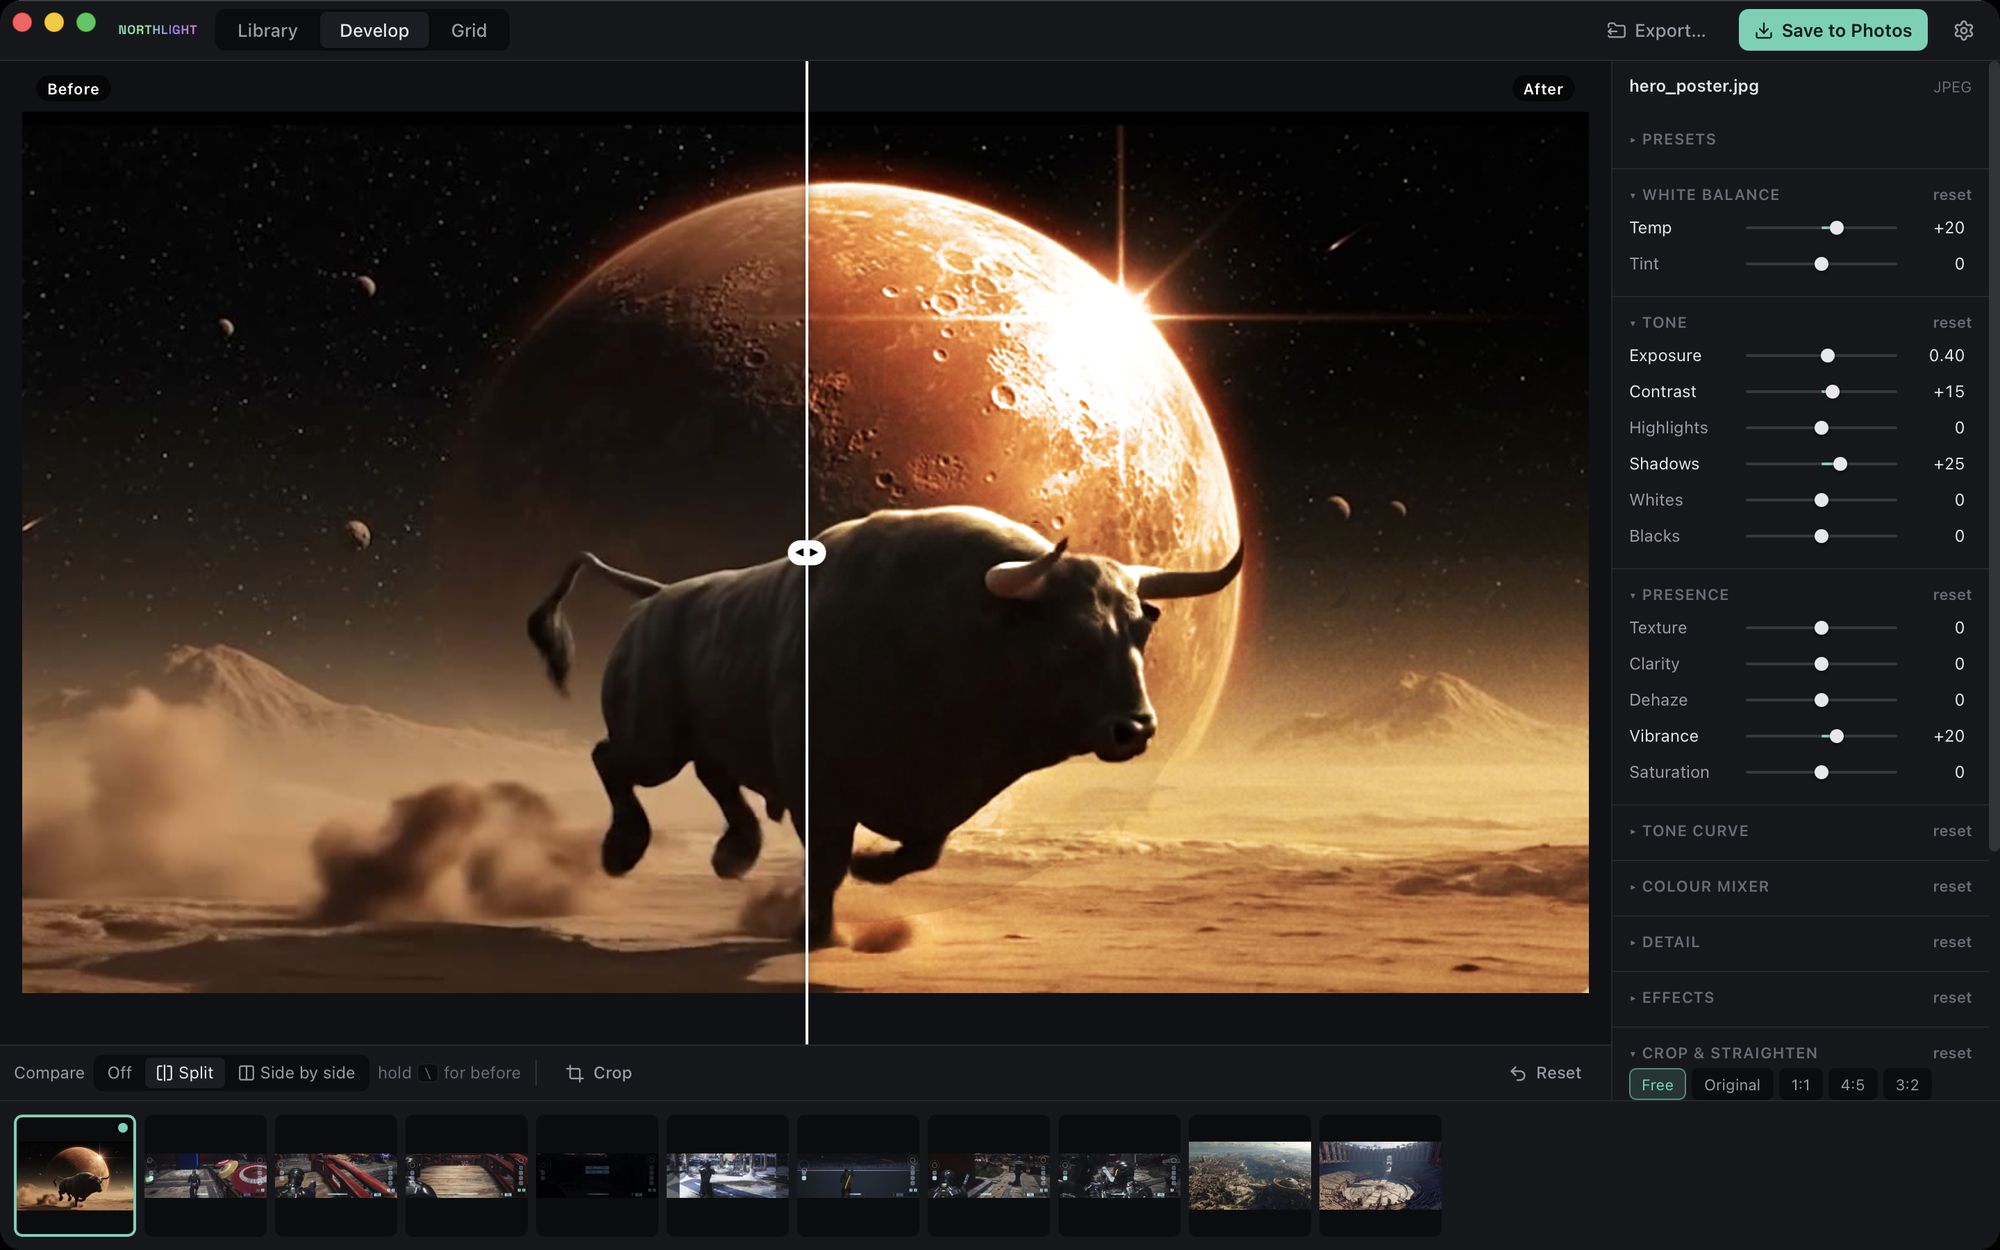This screenshot has height=1250, width=2000.
Task: Select Split compare mode
Action: pos(185,1073)
